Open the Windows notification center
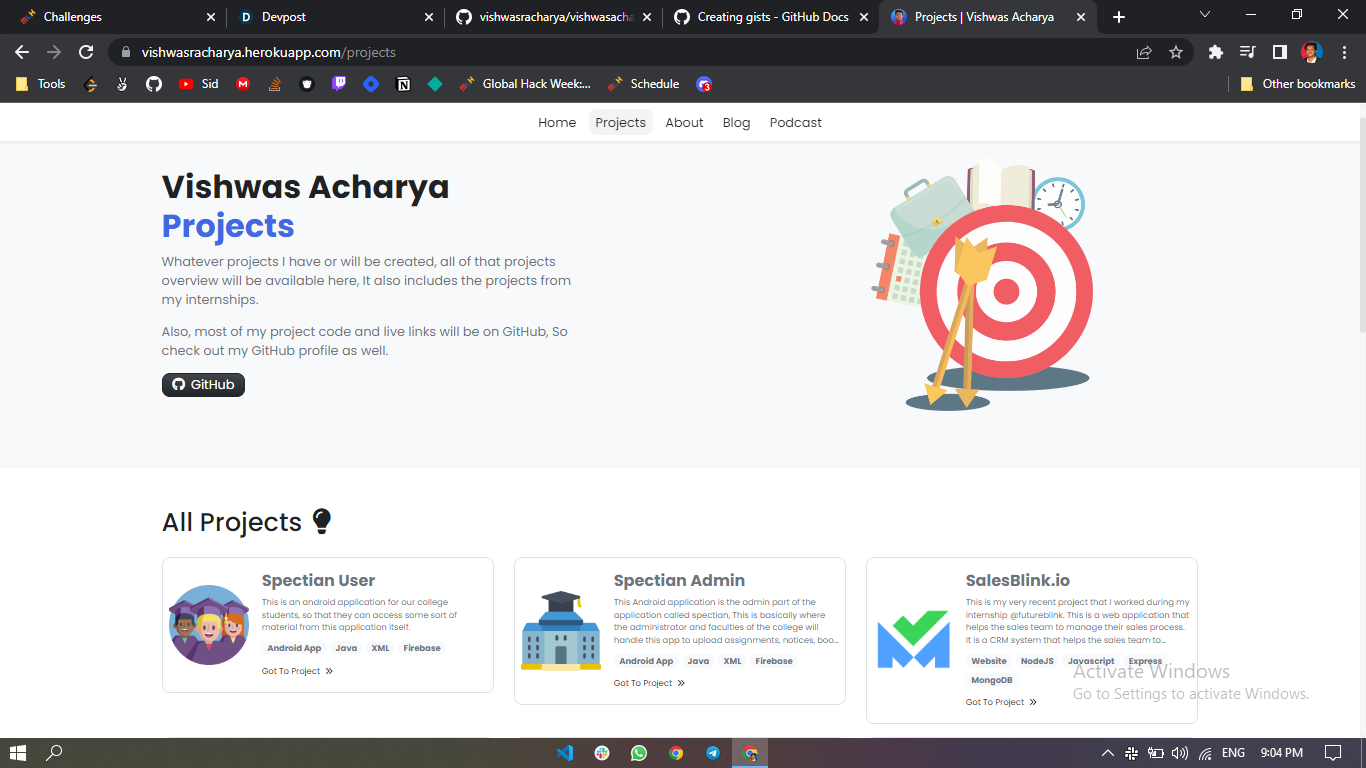 [x=1333, y=753]
